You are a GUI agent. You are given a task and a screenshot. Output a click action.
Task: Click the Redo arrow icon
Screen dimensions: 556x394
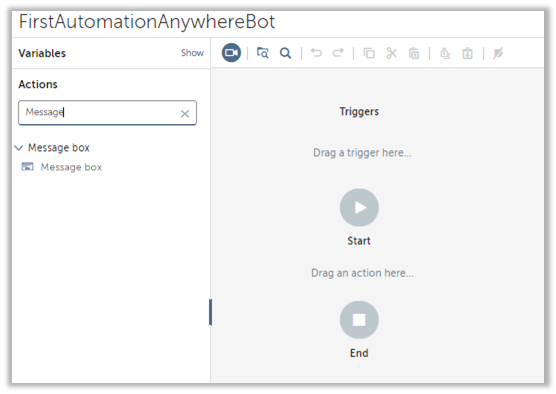338,53
